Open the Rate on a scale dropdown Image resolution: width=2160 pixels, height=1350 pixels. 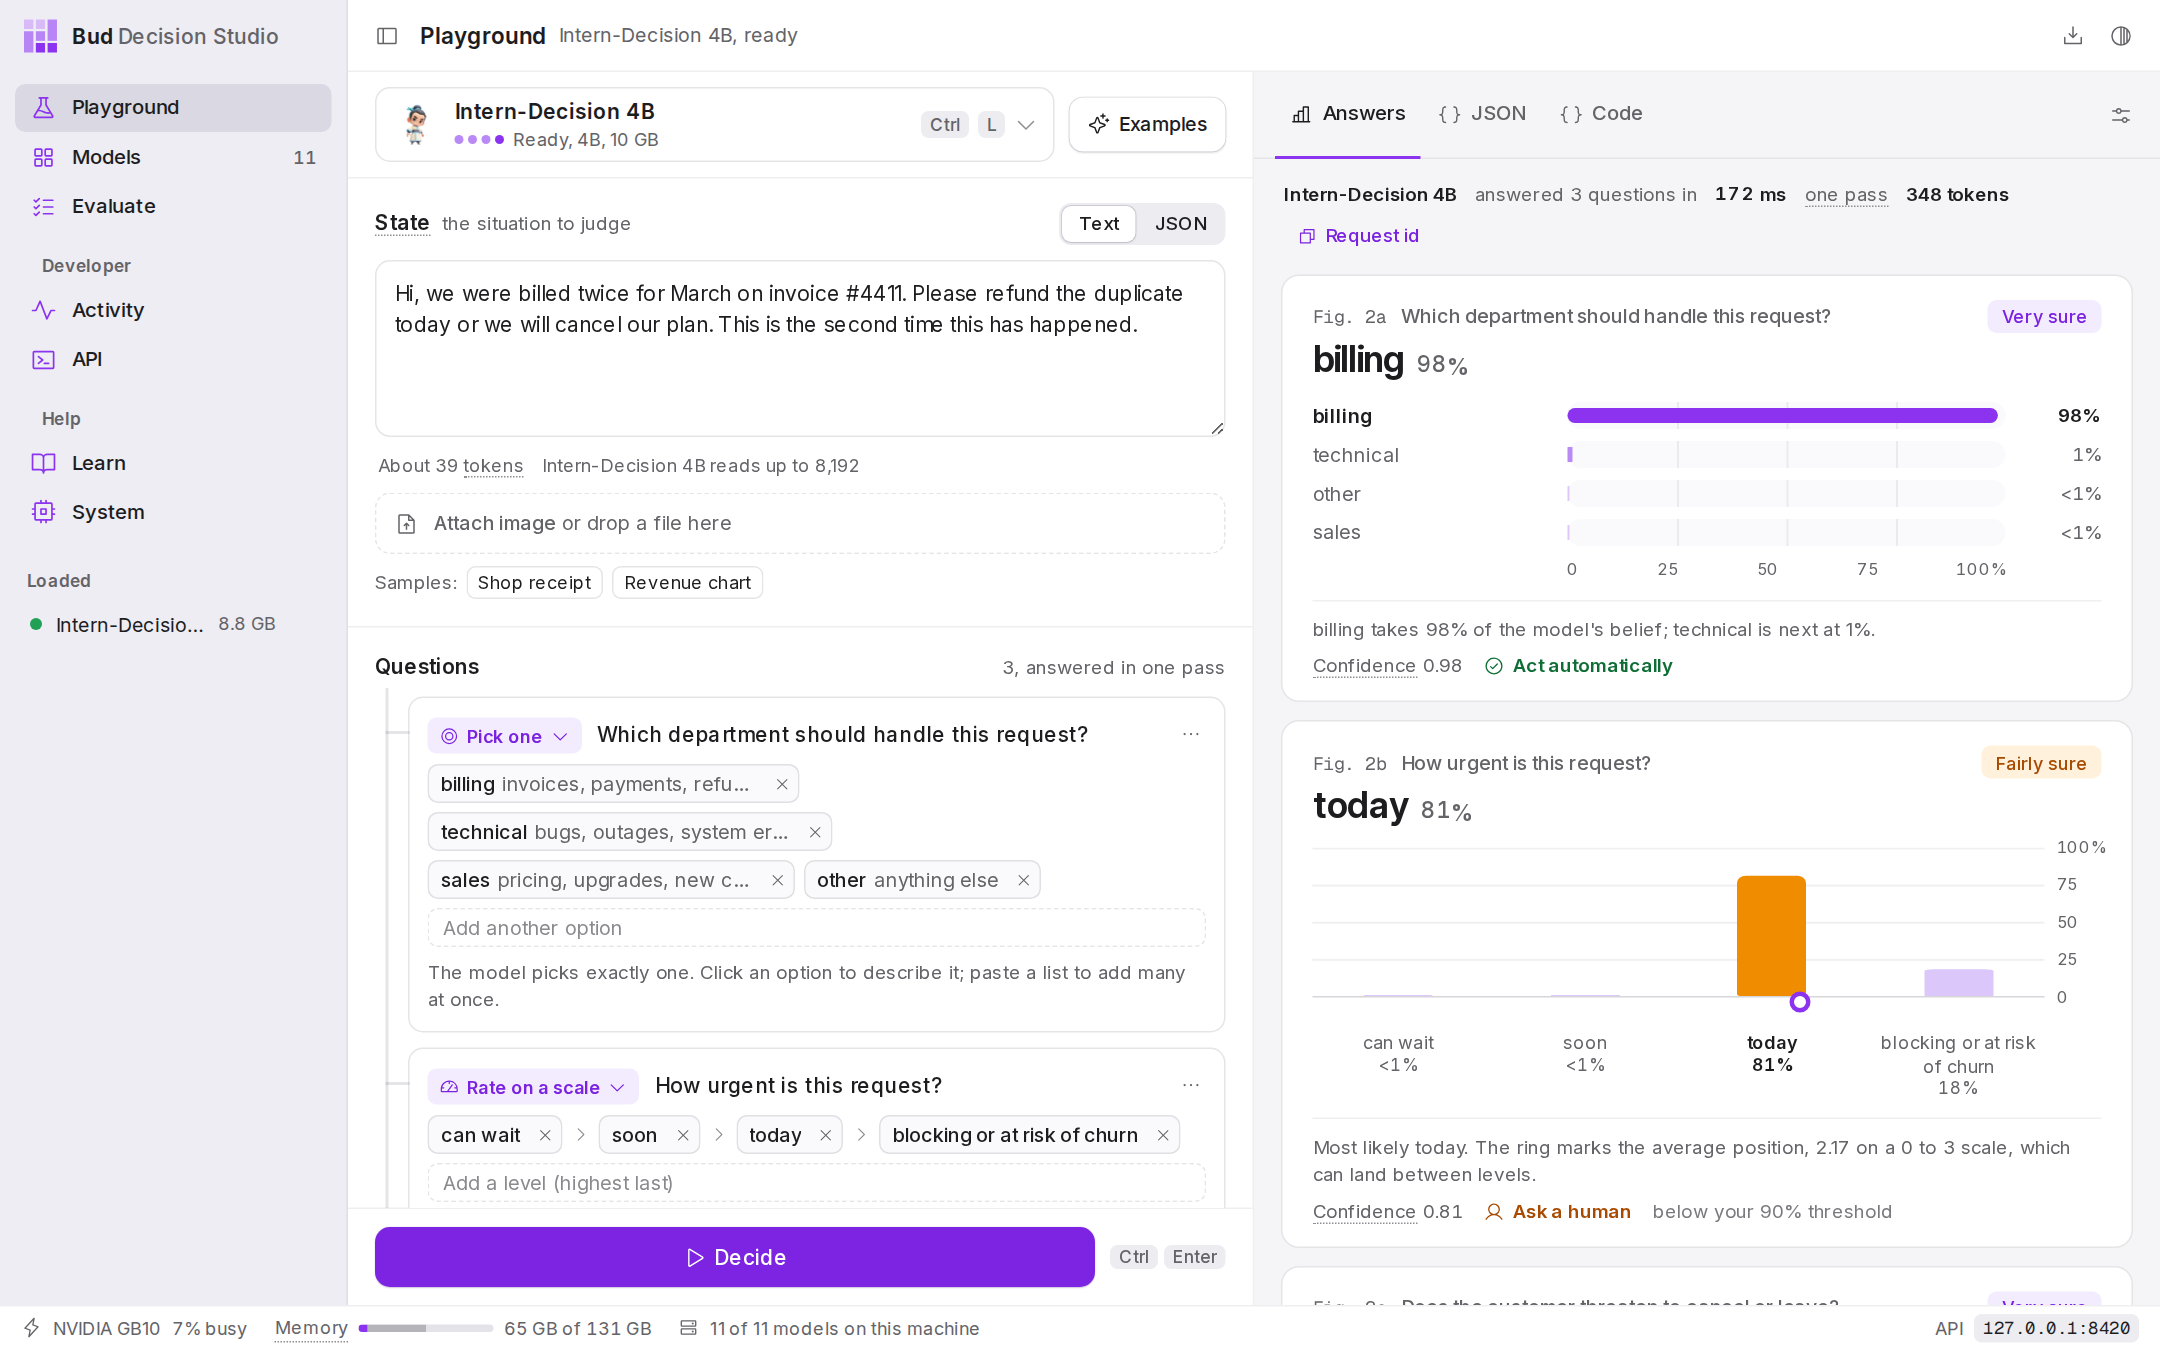[533, 1087]
